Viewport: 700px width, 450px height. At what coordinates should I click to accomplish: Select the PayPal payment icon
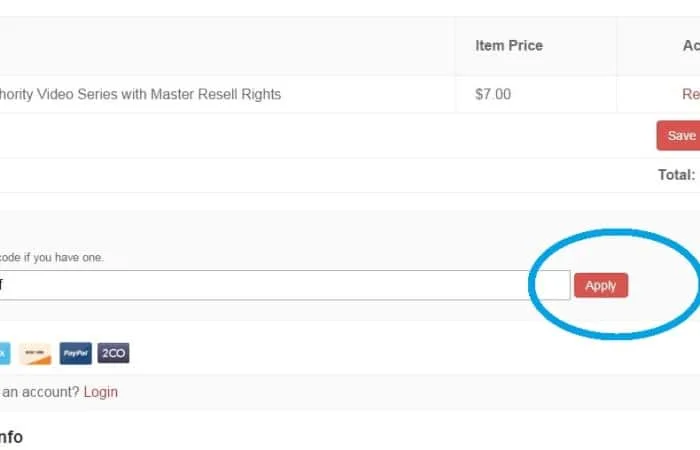point(75,354)
